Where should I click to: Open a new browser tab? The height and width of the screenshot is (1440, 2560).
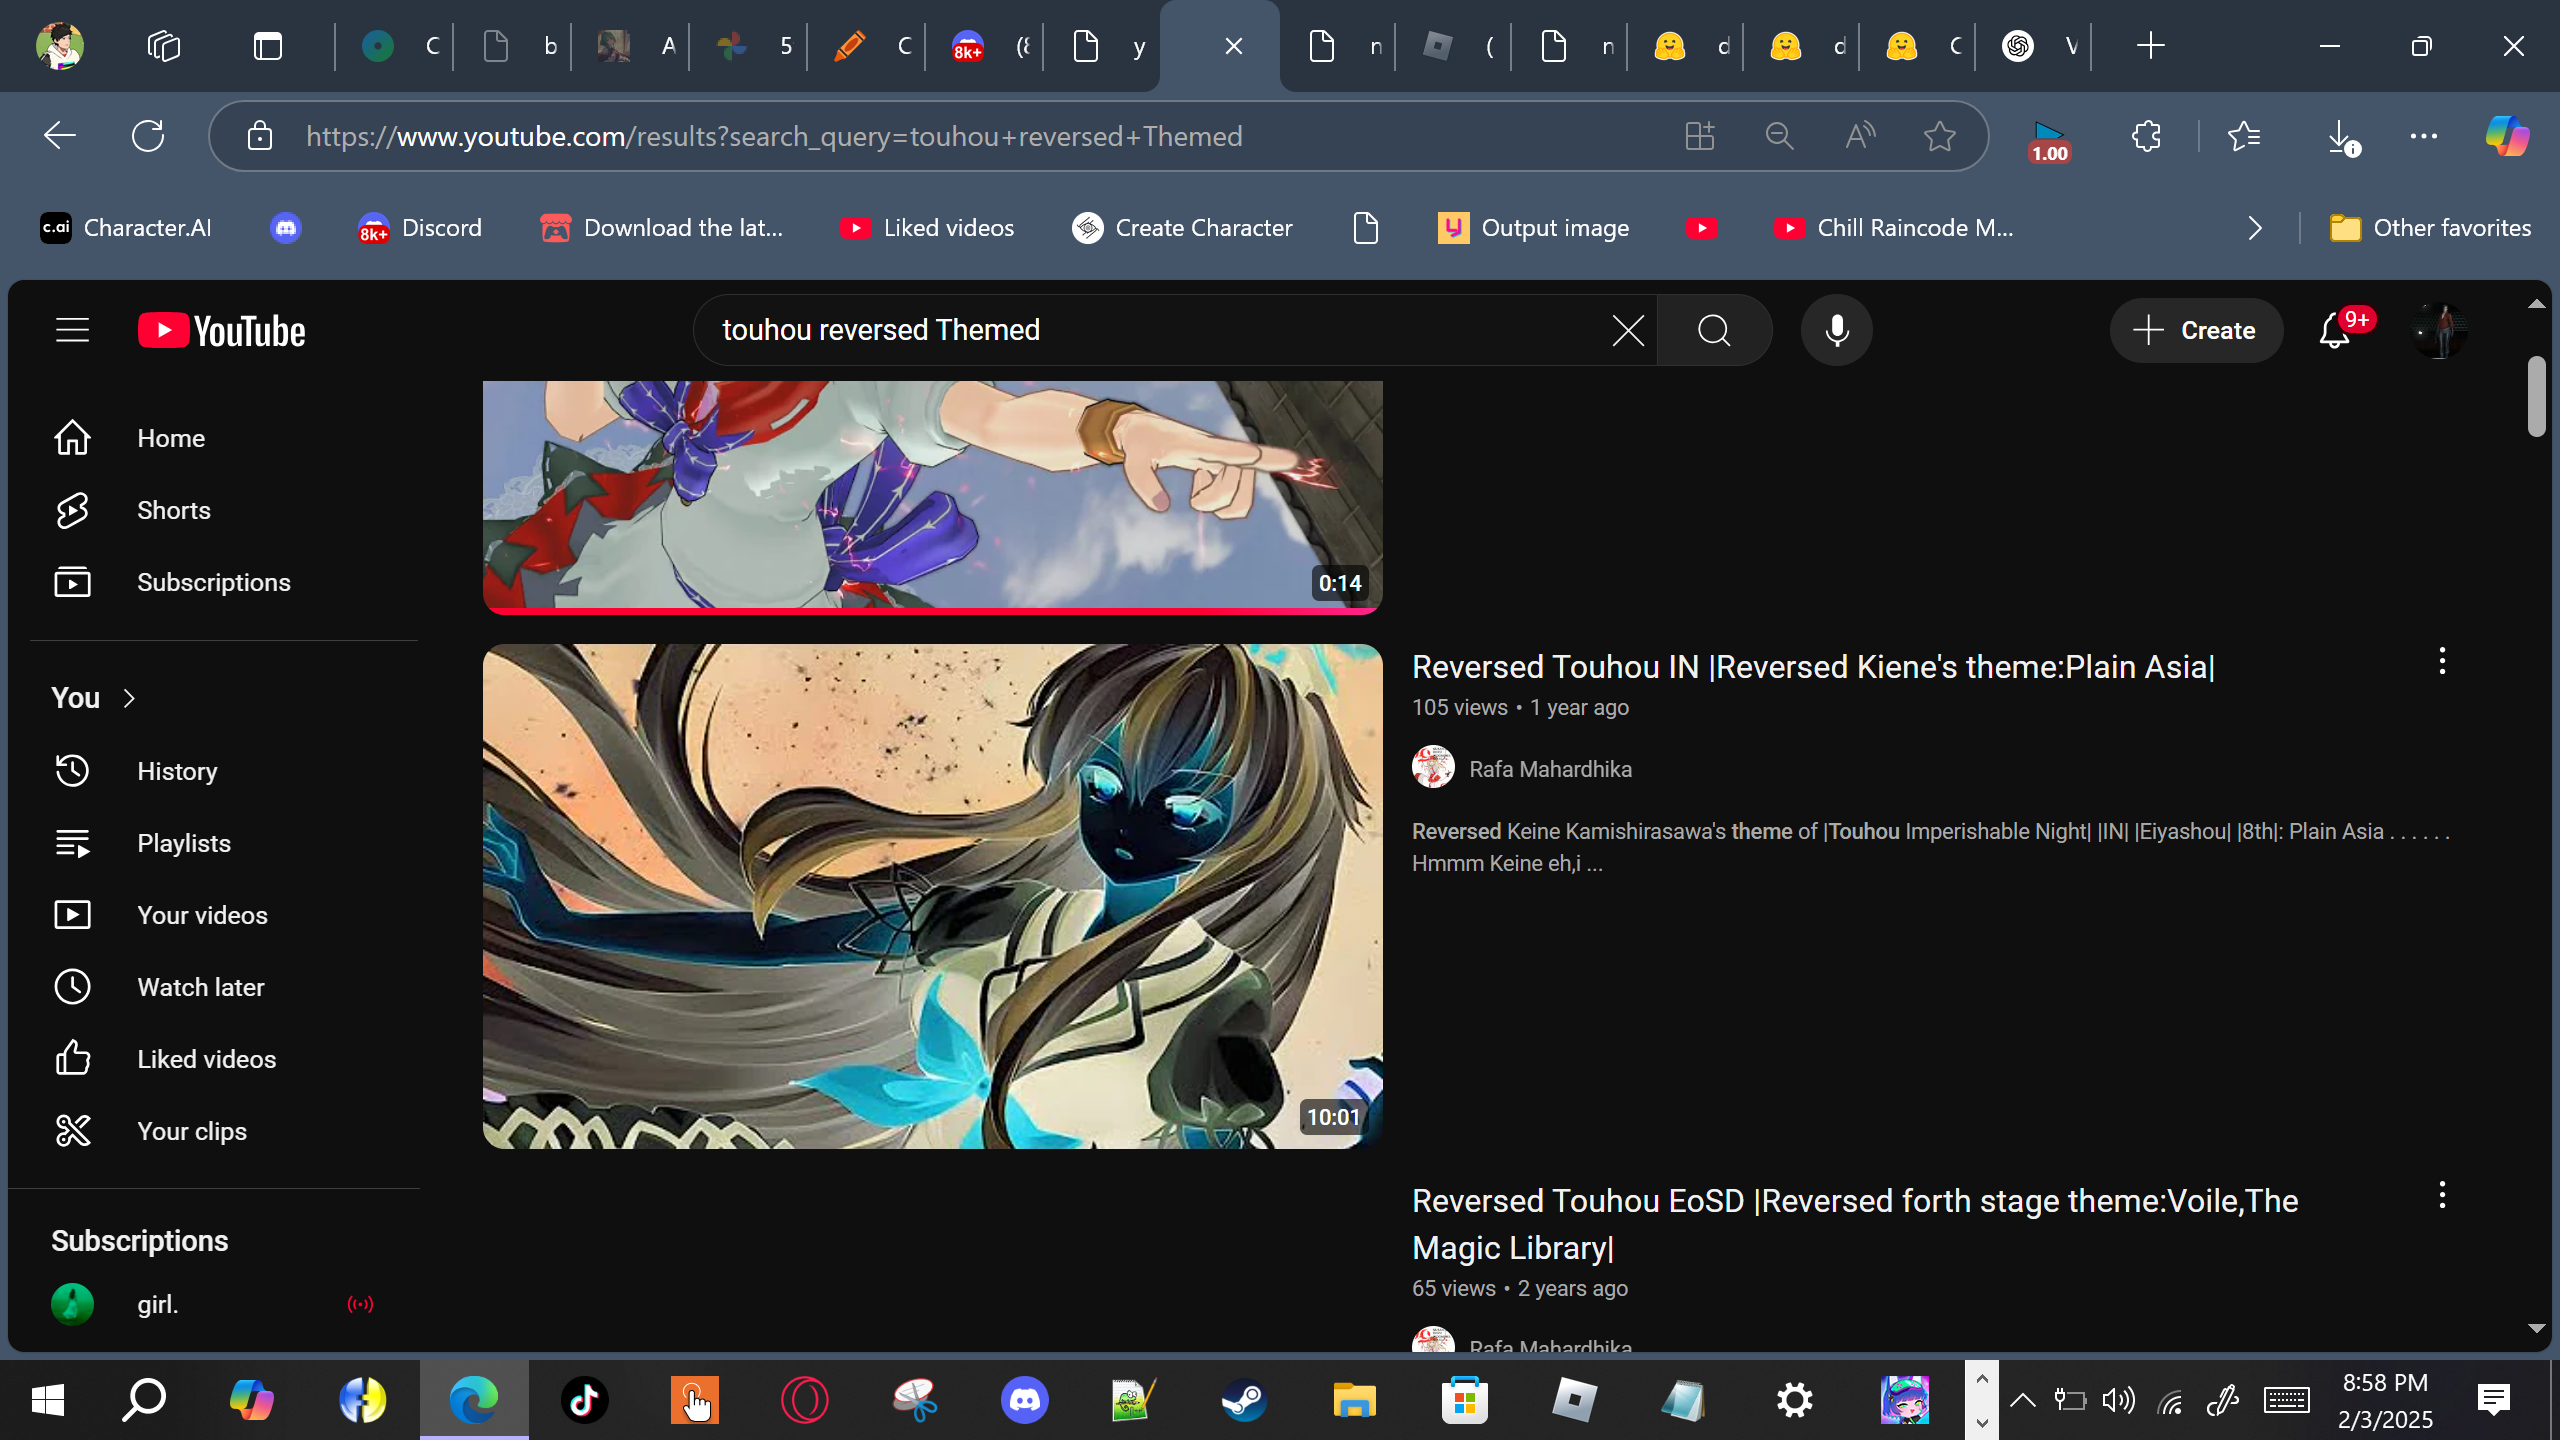pyautogui.click(x=2150, y=46)
